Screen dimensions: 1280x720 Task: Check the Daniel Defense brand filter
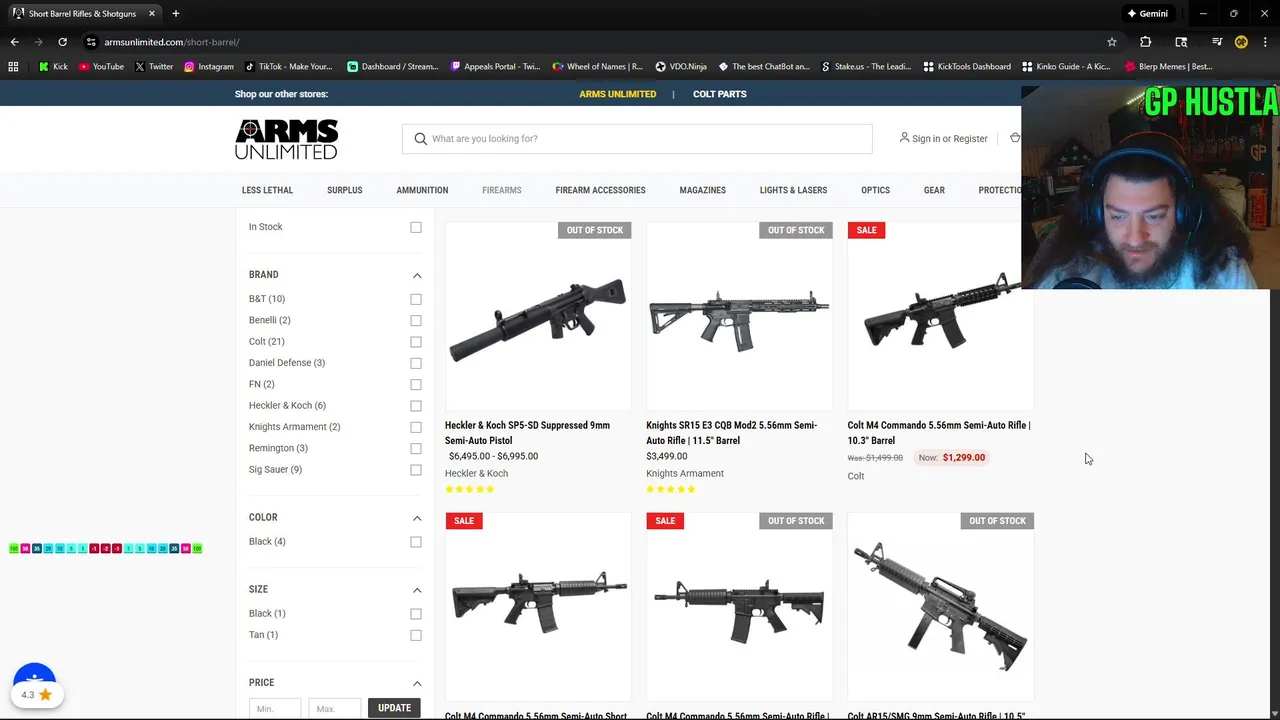416,363
